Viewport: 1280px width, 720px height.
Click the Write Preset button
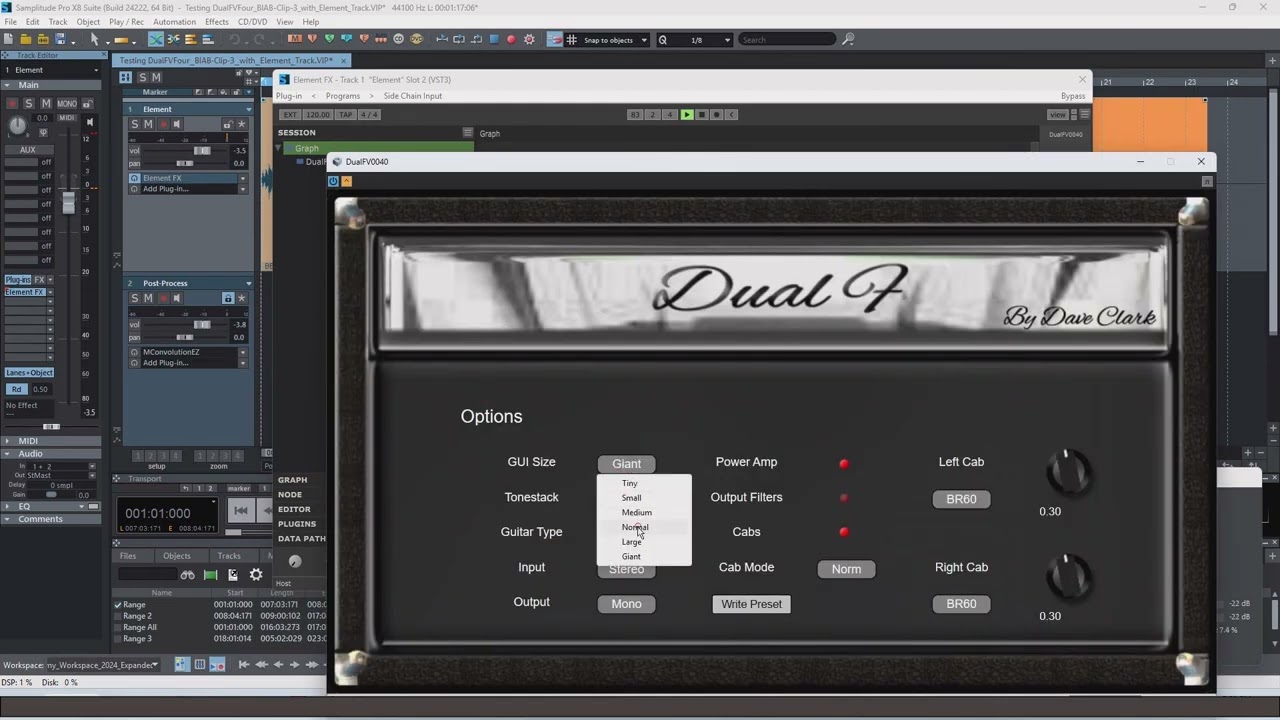(x=752, y=604)
